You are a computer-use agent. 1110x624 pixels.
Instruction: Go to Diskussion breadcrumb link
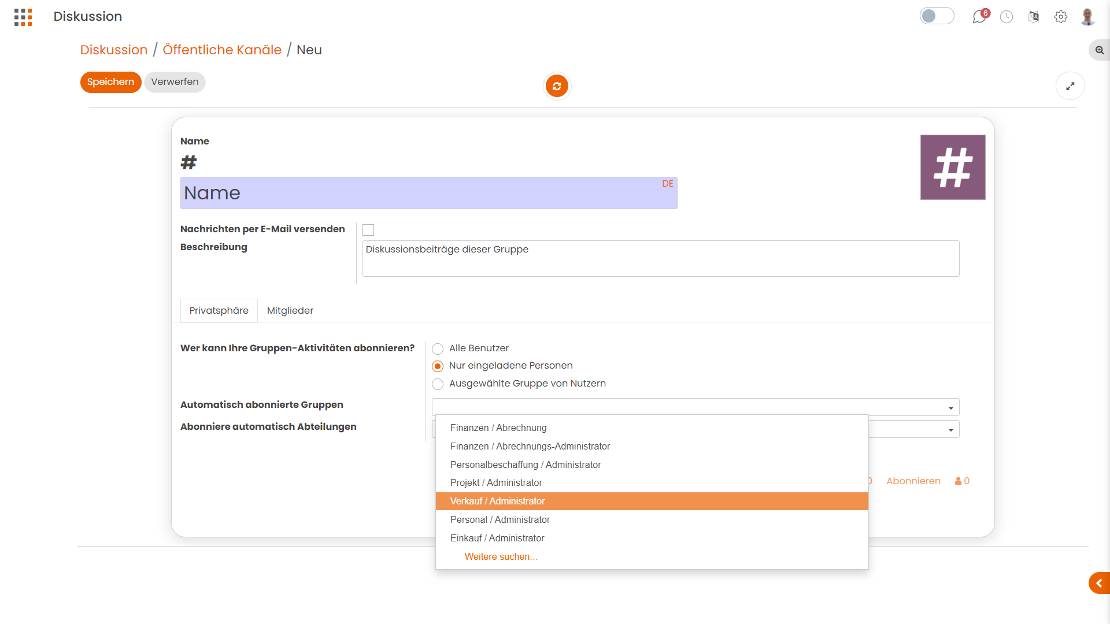[x=114, y=50]
